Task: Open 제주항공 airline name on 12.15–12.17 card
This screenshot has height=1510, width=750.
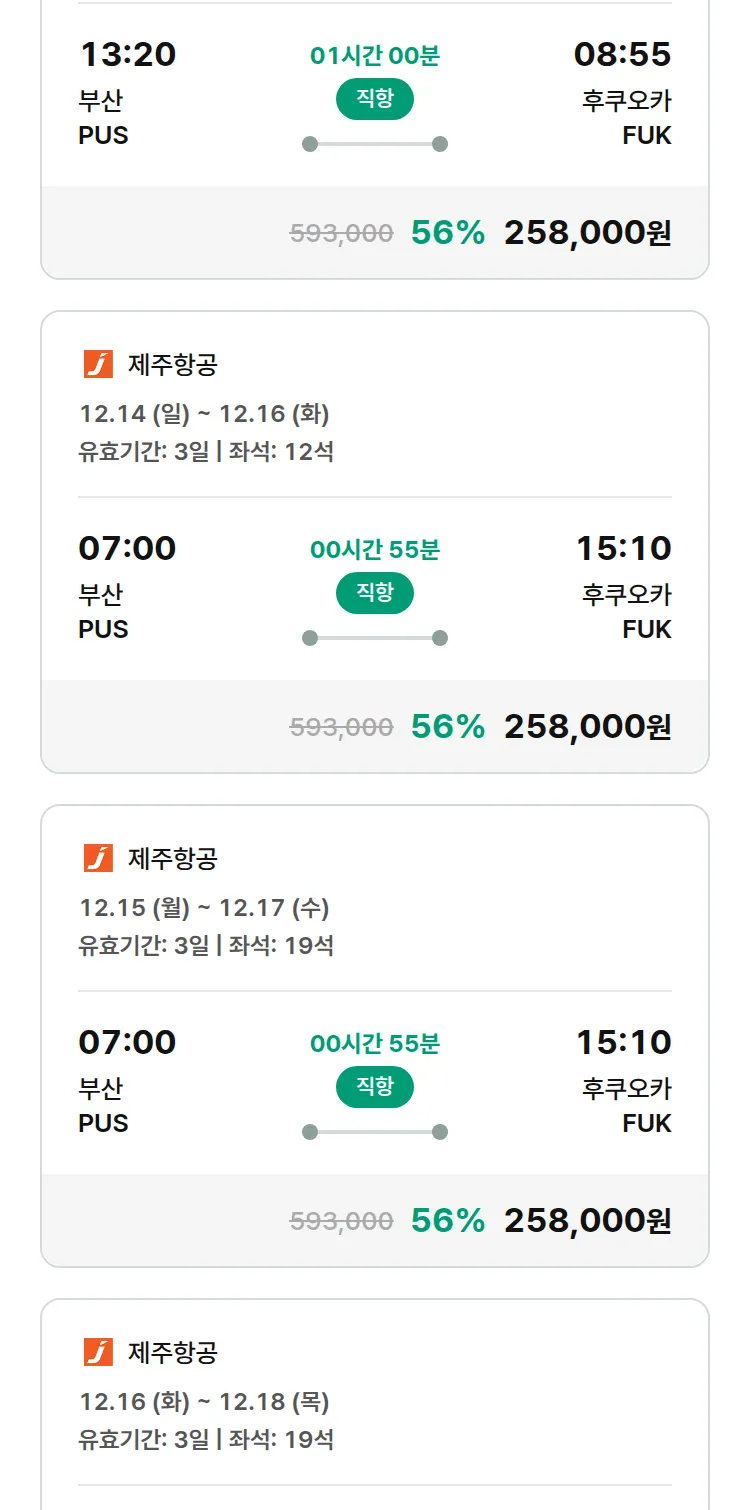Action: 173,859
